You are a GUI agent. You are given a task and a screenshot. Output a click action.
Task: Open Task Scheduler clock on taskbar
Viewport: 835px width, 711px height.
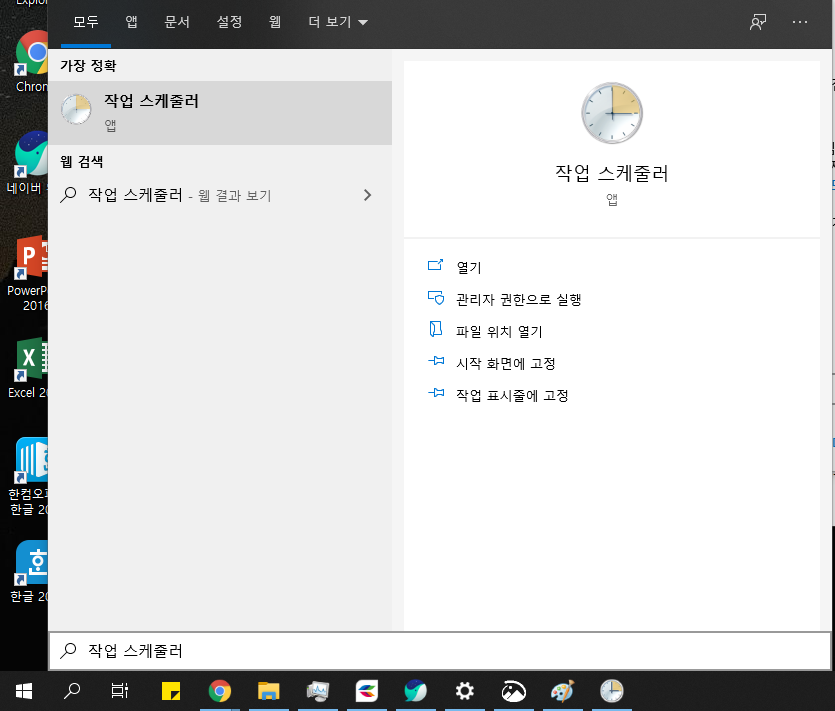pos(611,691)
